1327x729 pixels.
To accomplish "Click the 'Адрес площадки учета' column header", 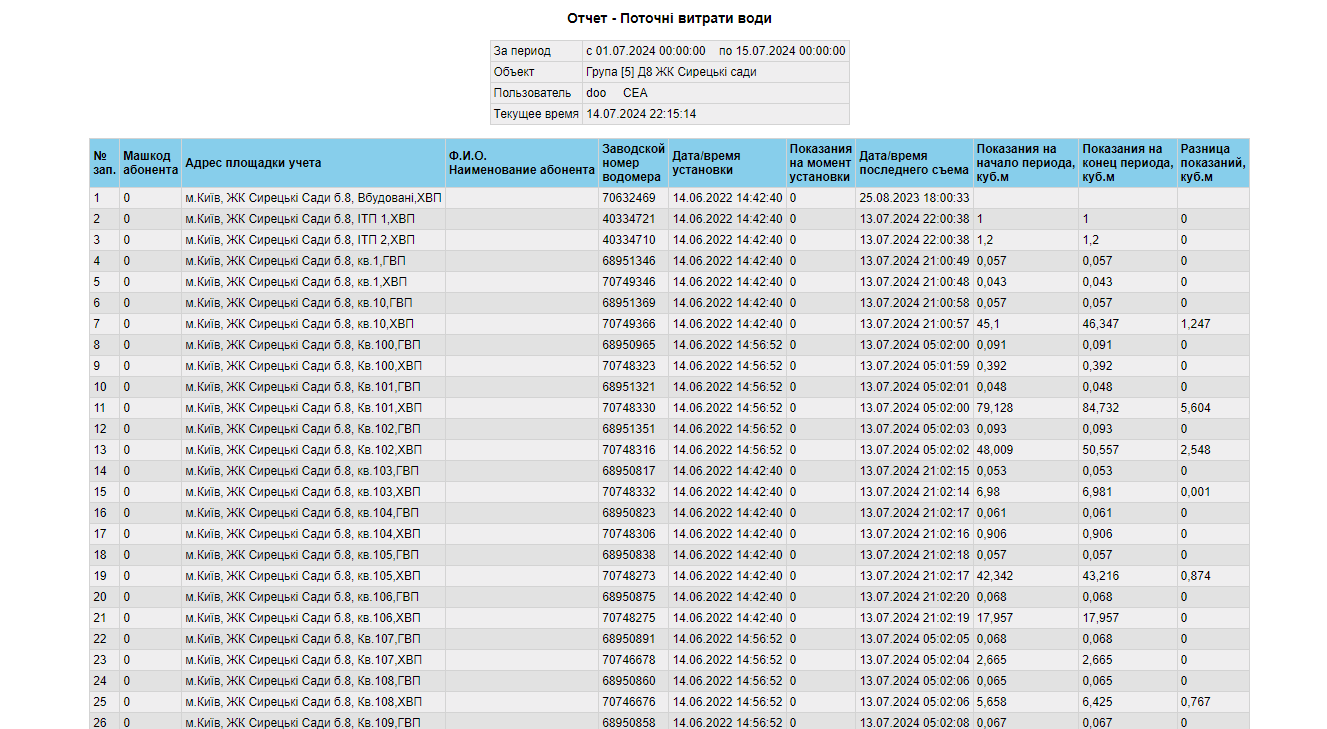I will coord(313,163).
